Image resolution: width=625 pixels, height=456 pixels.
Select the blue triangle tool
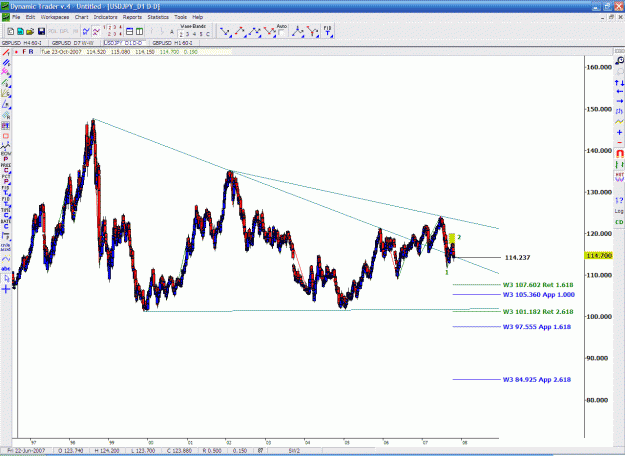tap(6, 104)
